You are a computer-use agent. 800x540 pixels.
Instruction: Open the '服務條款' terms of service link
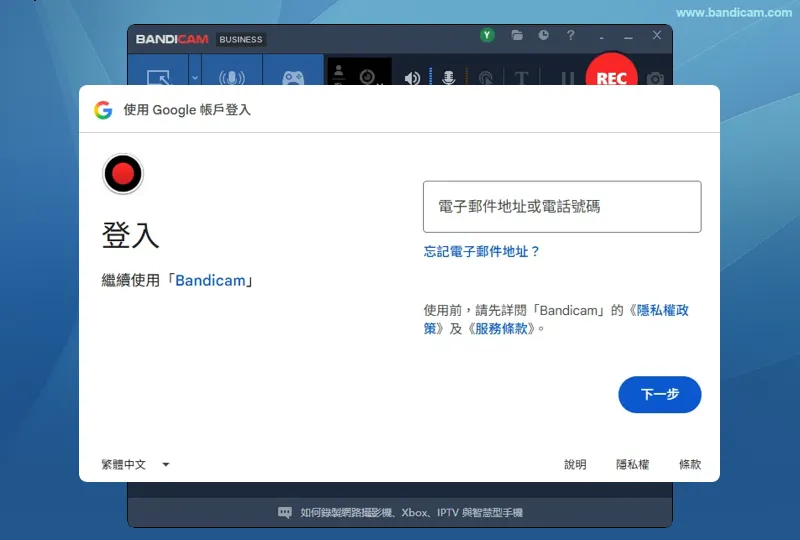[x=501, y=328]
